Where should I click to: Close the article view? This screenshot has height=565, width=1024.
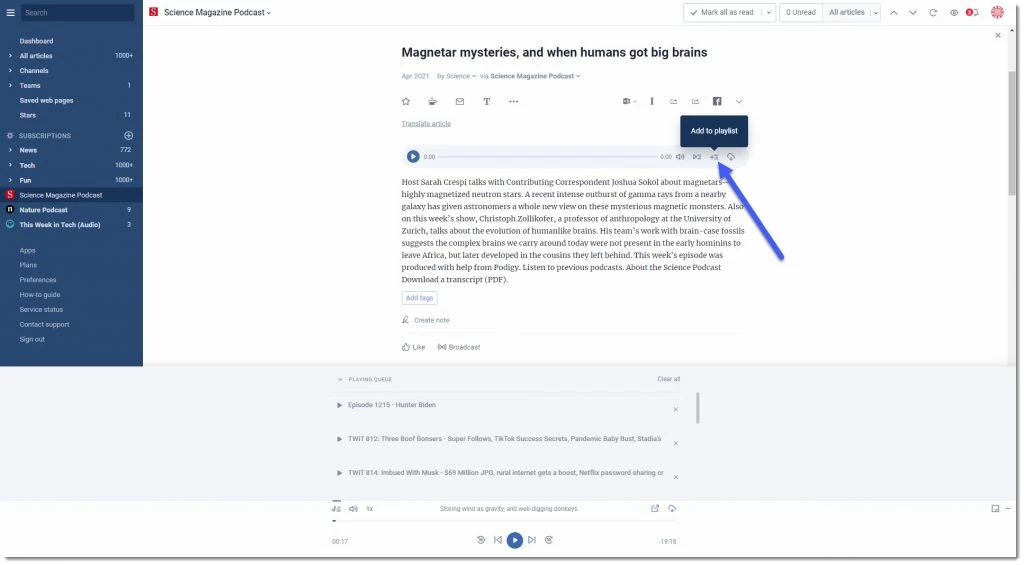[x=998, y=35]
